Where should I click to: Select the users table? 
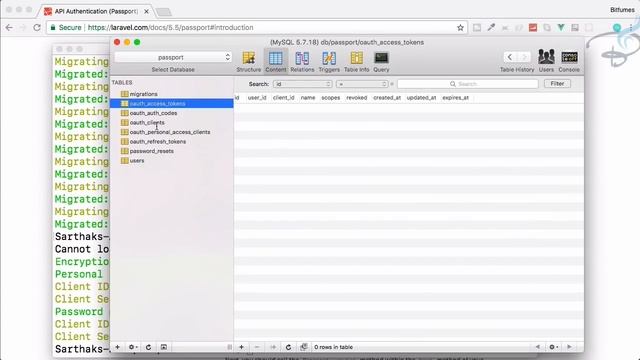[x=172, y=161]
